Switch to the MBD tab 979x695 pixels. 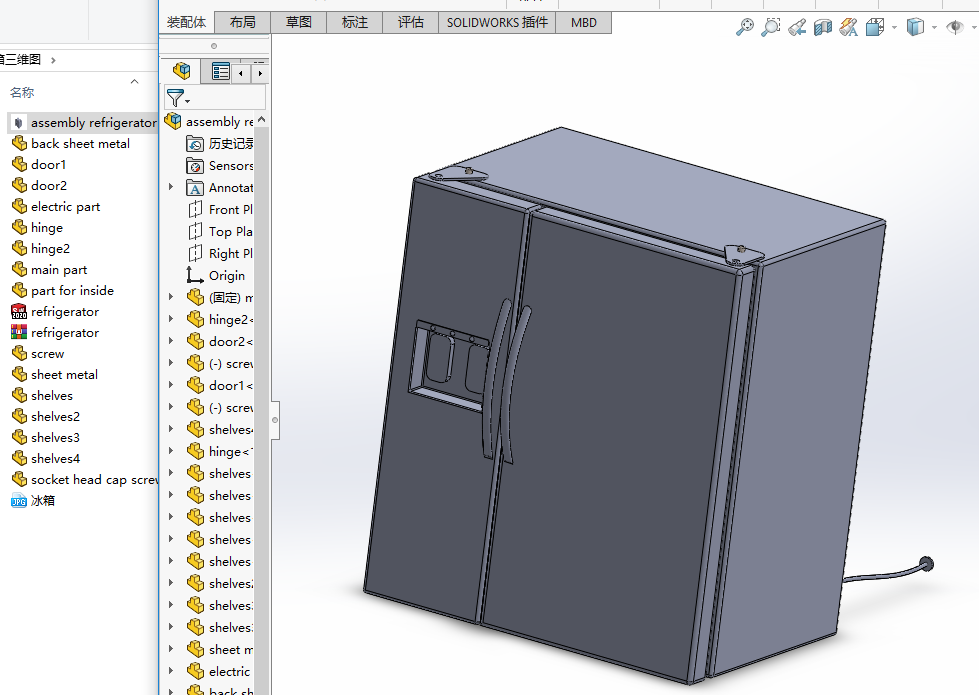[583, 22]
